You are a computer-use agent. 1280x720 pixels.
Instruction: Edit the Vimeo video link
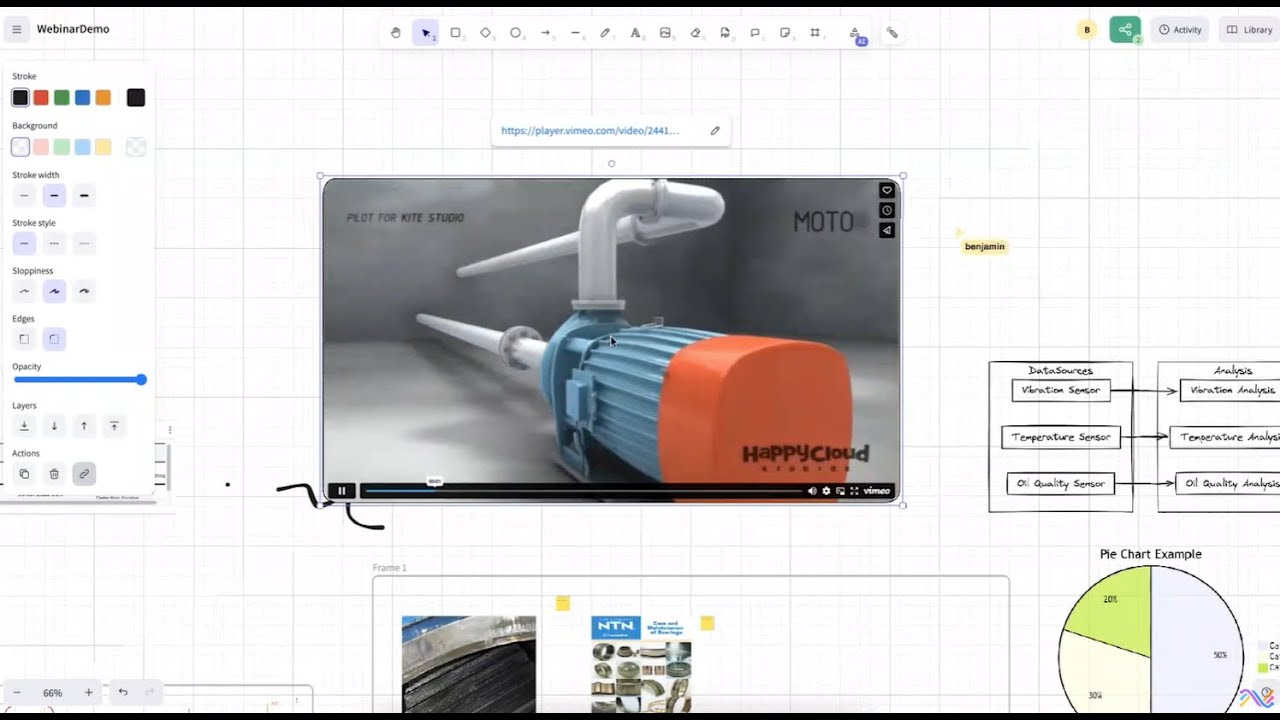tap(714, 130)
